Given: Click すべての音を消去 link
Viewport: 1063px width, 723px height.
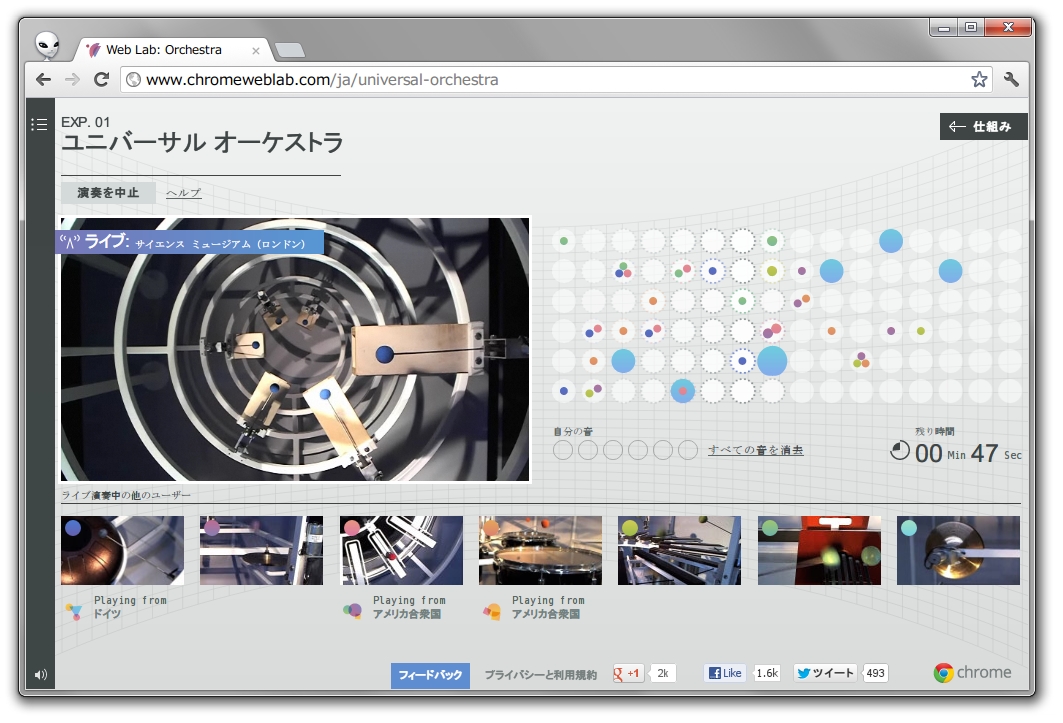Looking at the screenshot, I should click(756, 450).
